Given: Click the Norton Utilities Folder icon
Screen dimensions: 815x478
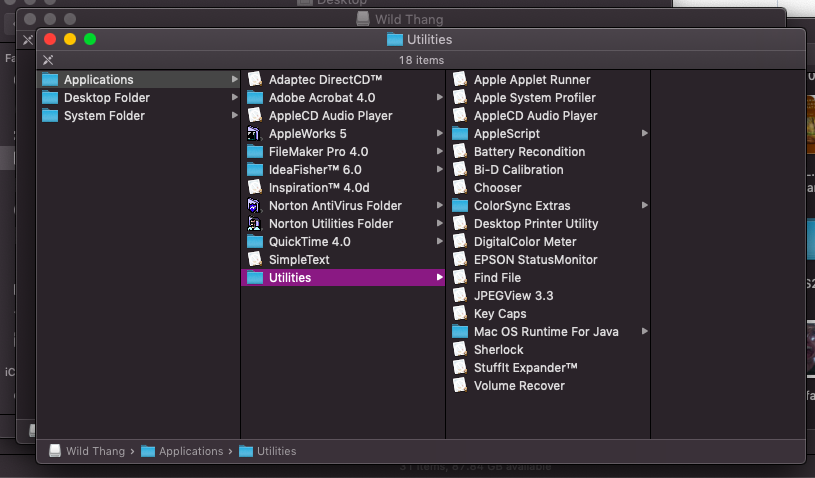Looking at the screenshot, I should (x=254, y=223).
